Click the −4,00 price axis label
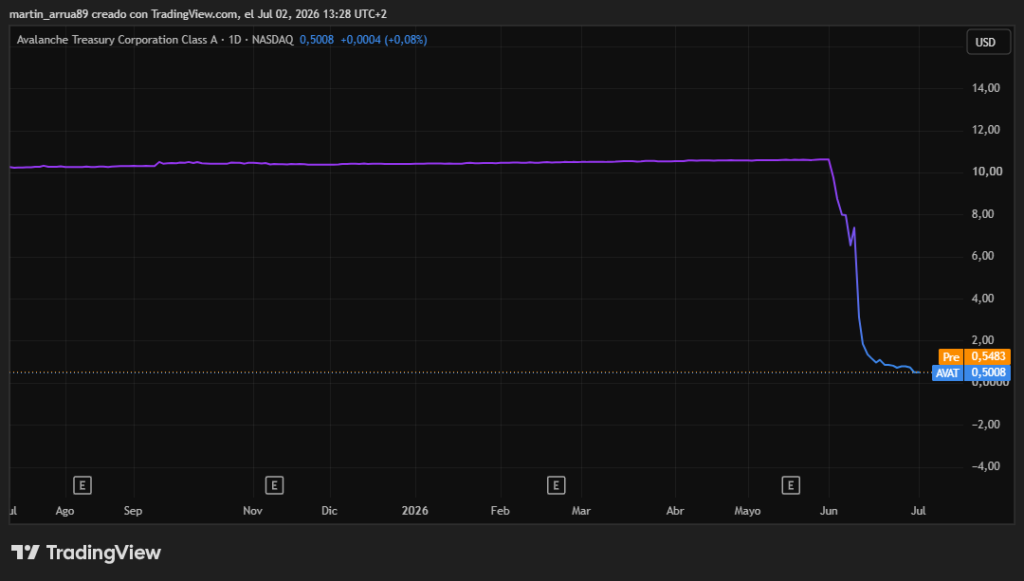 tap(986, 466)
